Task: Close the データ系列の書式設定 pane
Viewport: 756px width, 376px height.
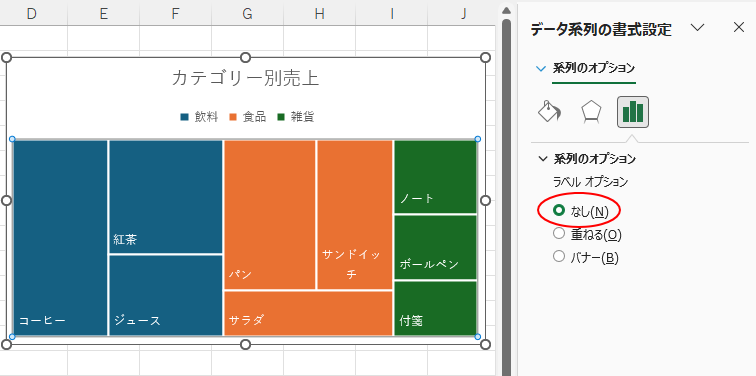Action: [739, 27]
